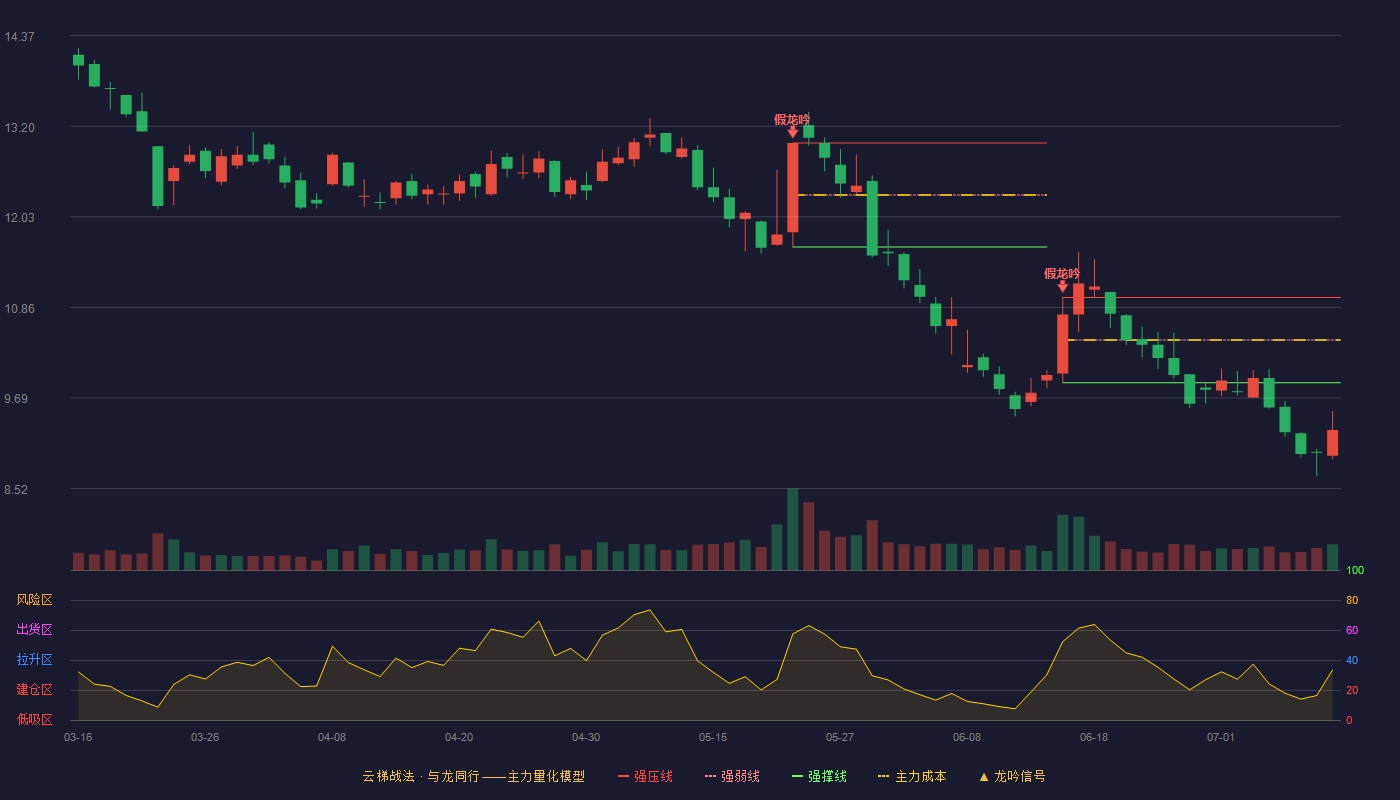The image size is (1400, 800).
Task: Click the first 假龙吟 arrow marker in late May
Action: pyautogui.click(x=792, y=131)
